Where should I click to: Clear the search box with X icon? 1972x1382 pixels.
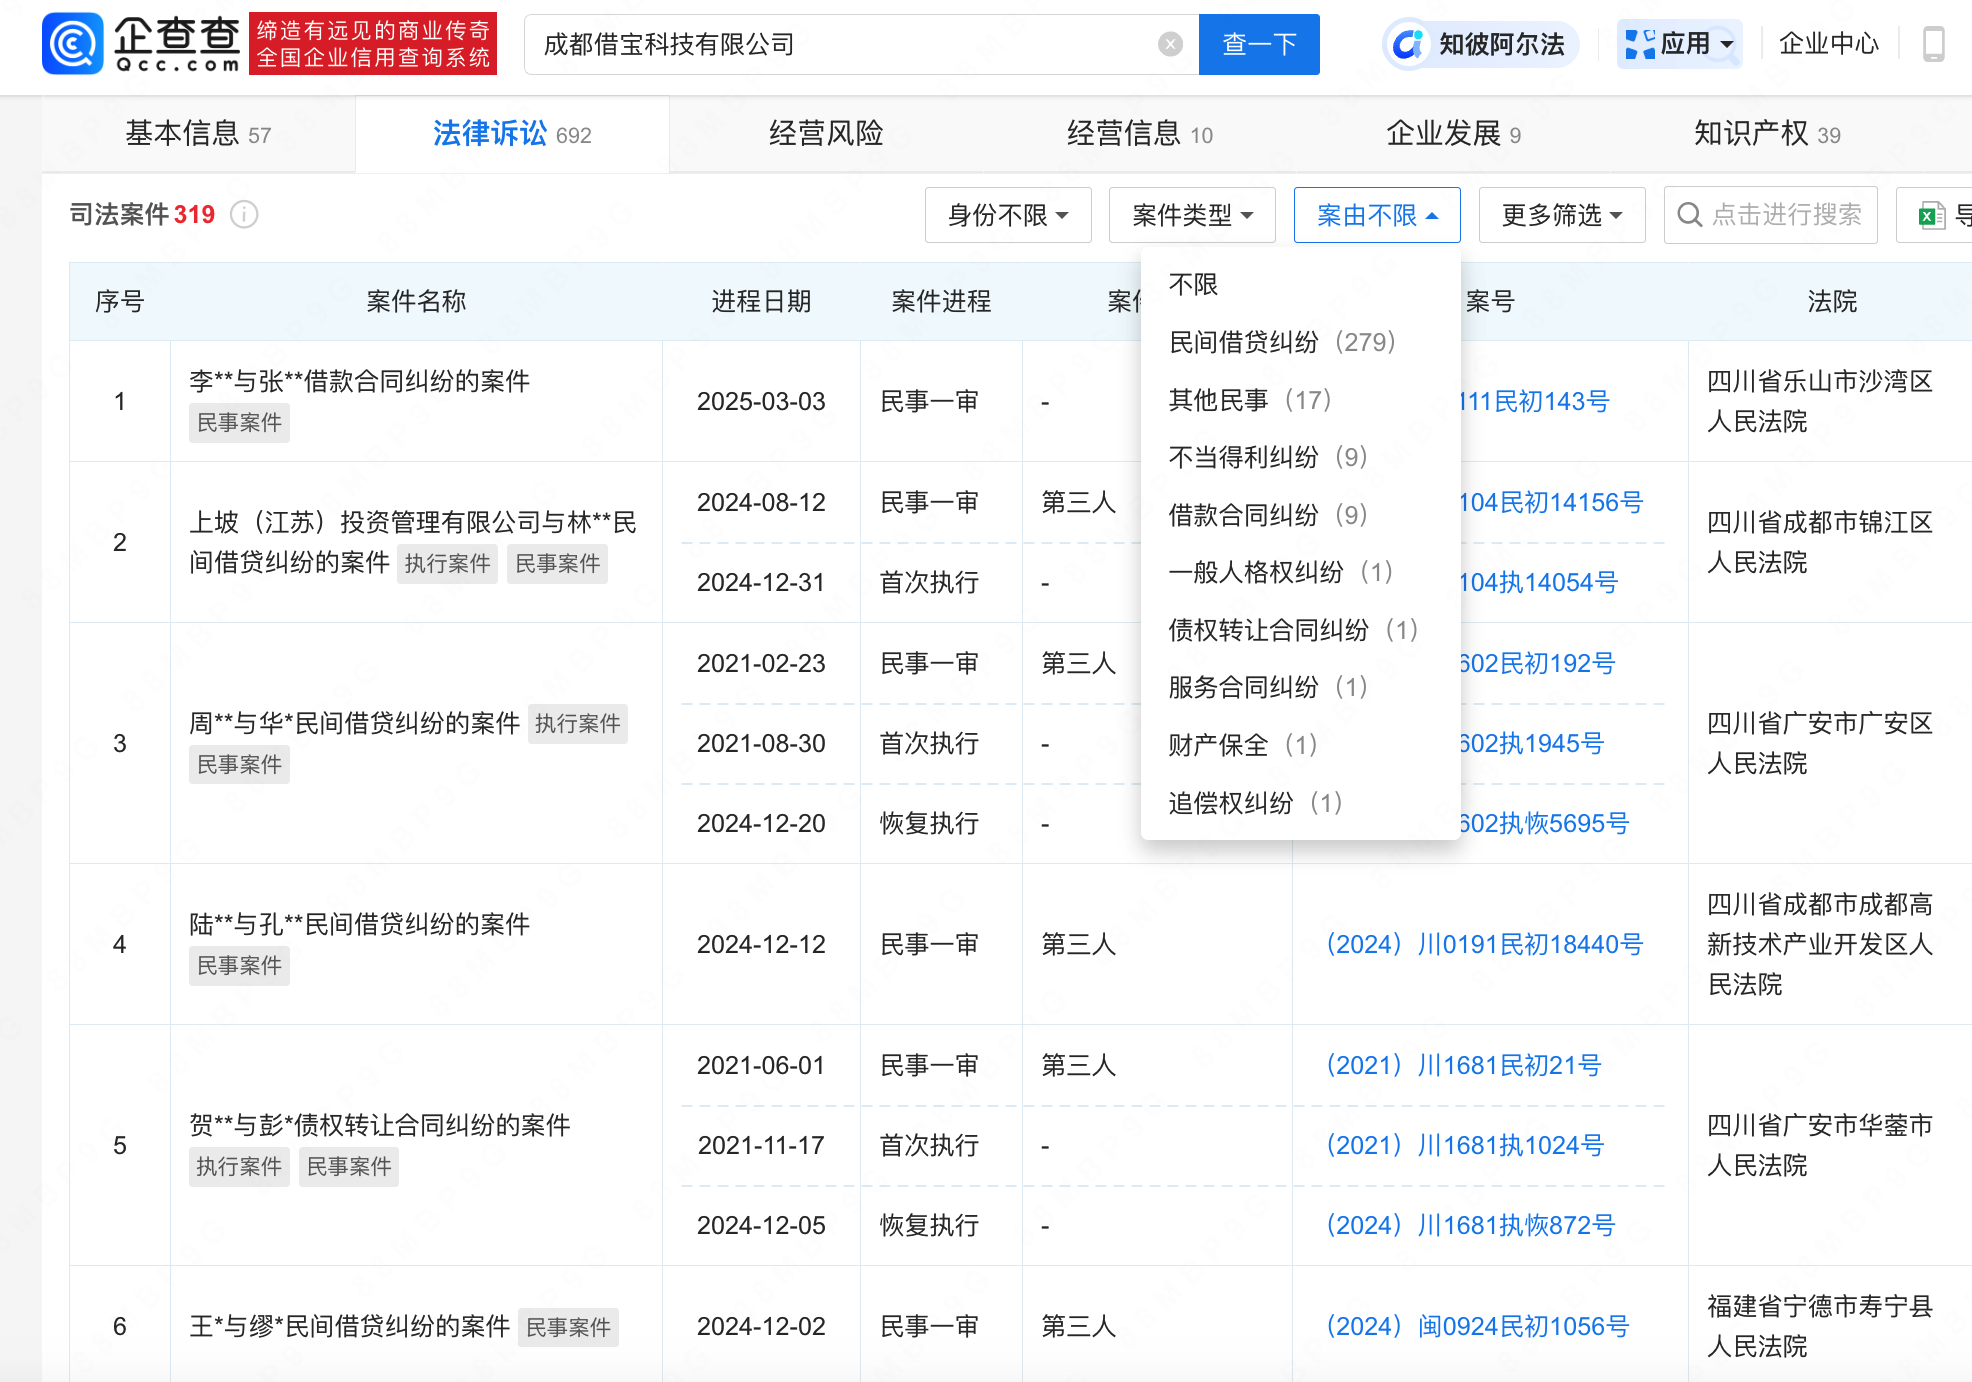pyautogui.click(x=1170, y=44)
